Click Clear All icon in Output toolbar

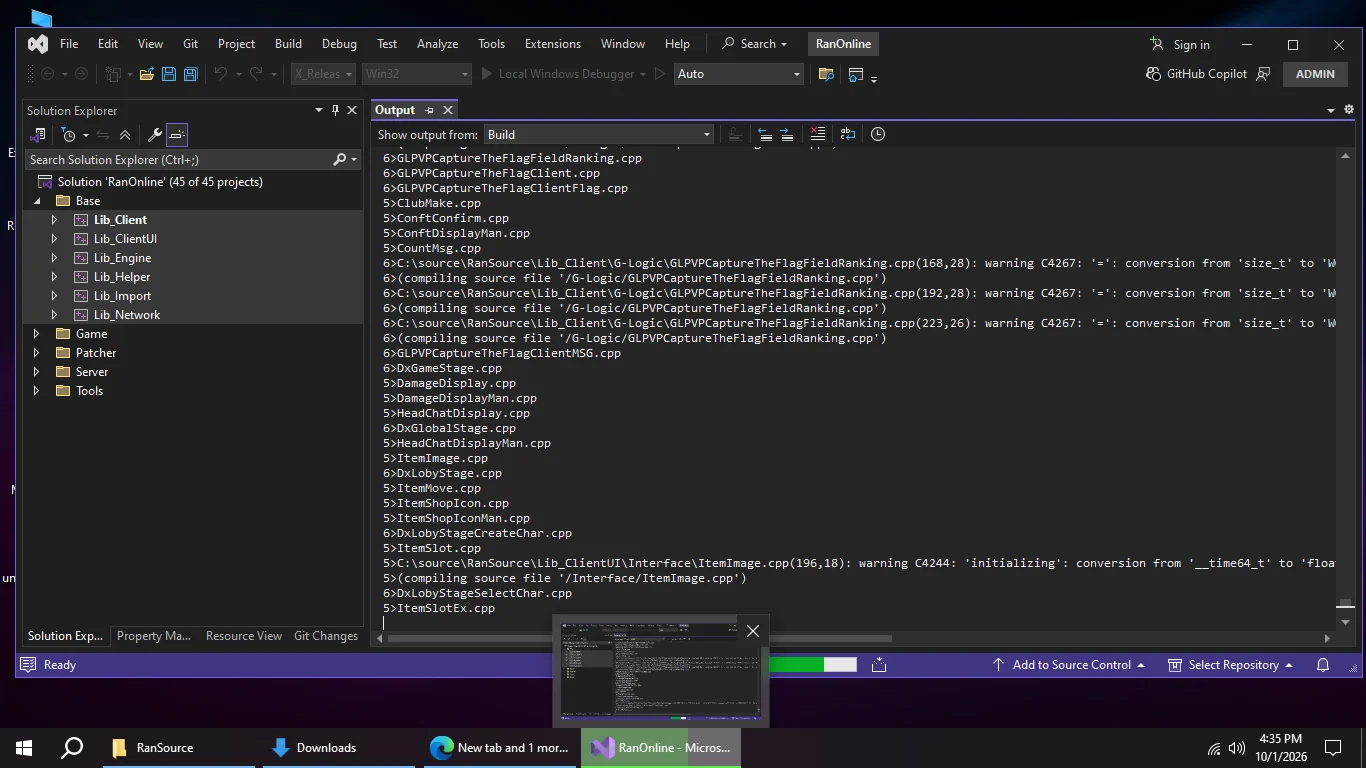817,134
